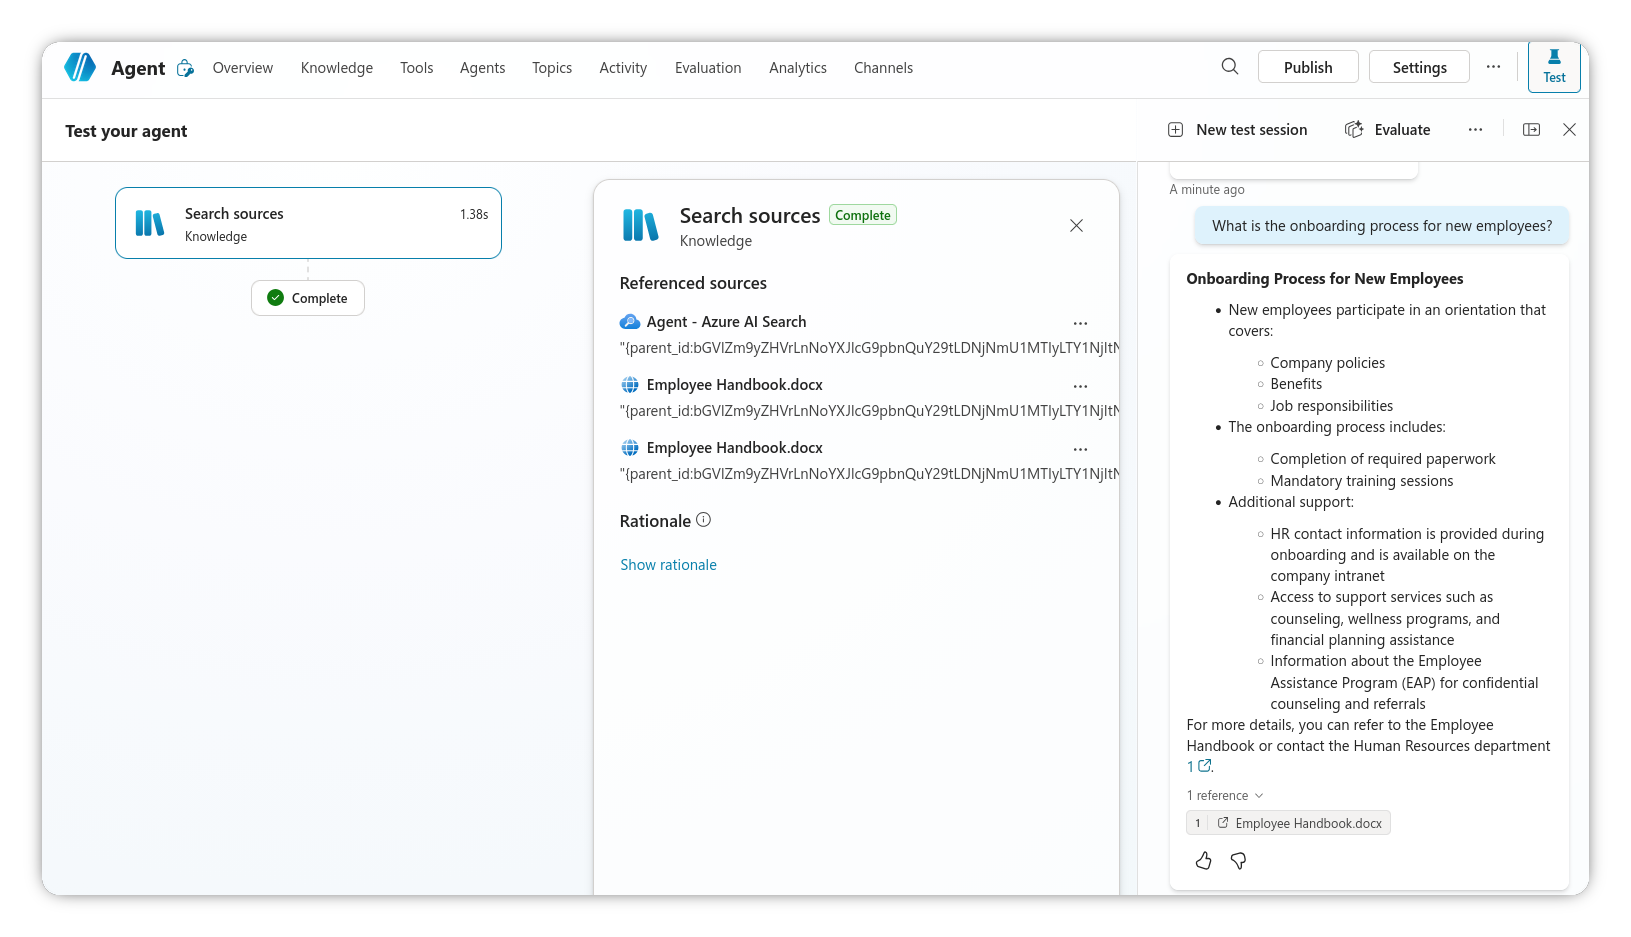Open the search icon in the top bar
1631x937 pixels.
tap(1229, 66)
